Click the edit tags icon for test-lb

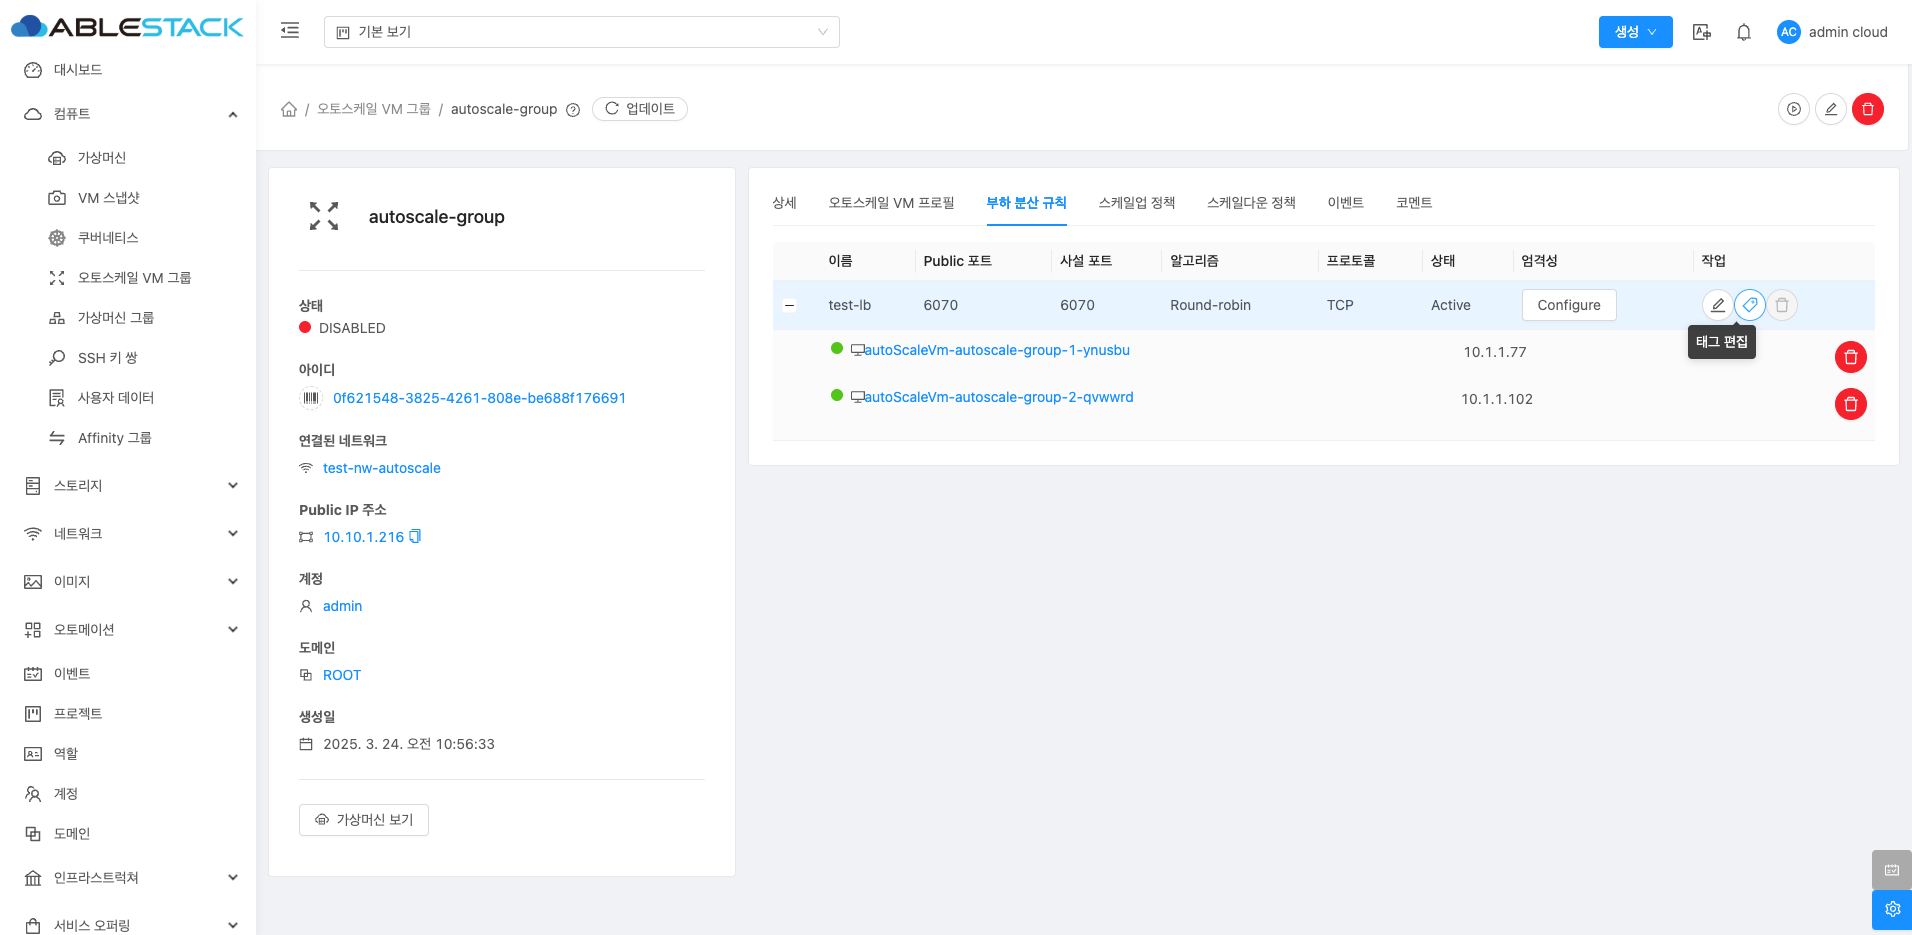tap(1749, 305)
